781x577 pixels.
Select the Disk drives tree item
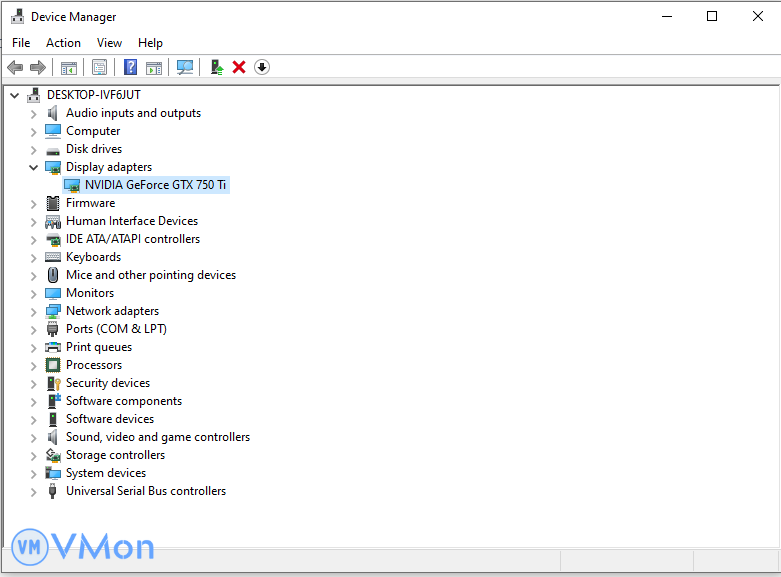point(93,149)
